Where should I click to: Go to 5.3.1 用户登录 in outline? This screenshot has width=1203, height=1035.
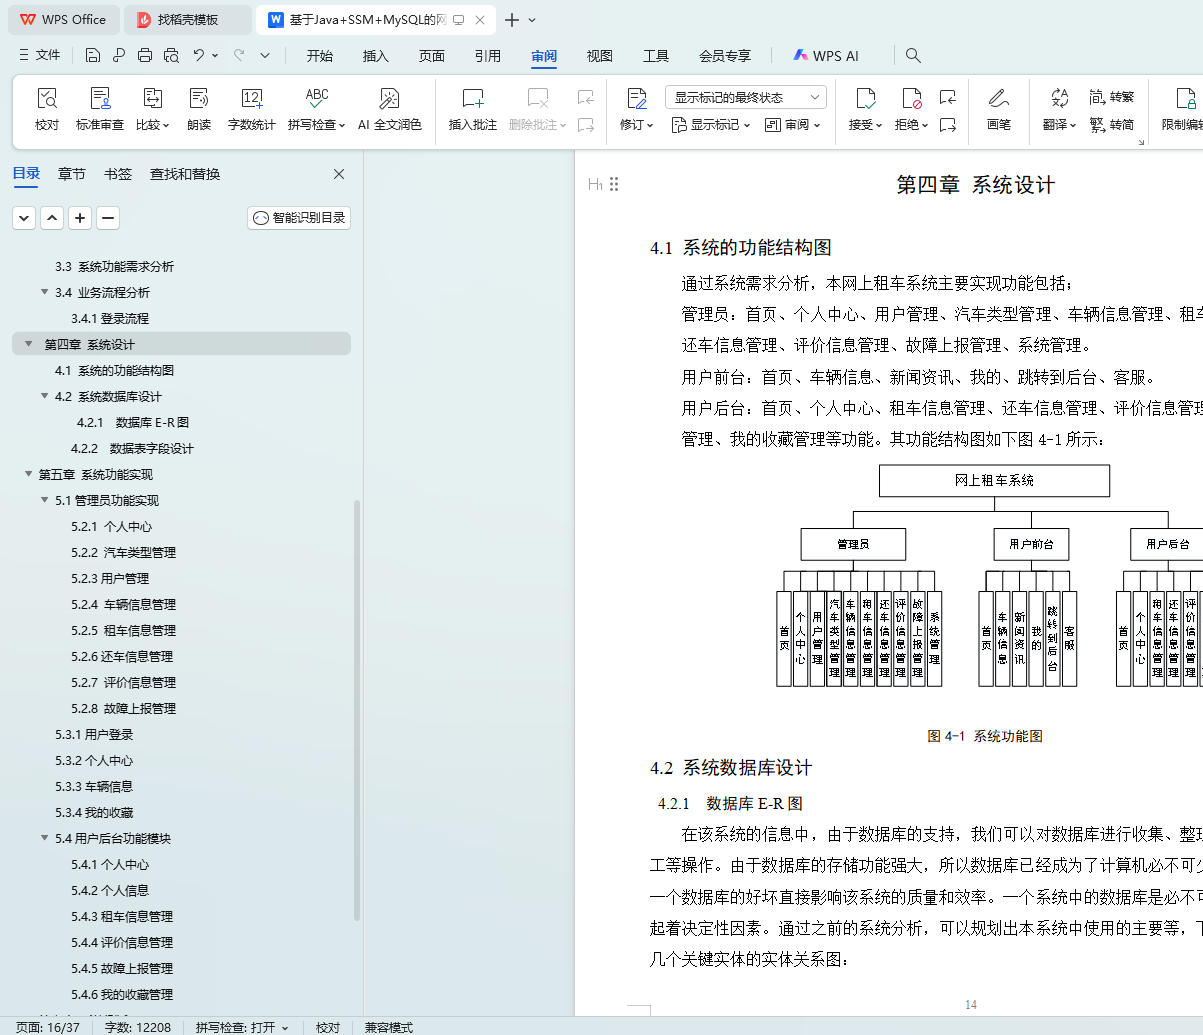pyautogui.click(x=94, y=734)
